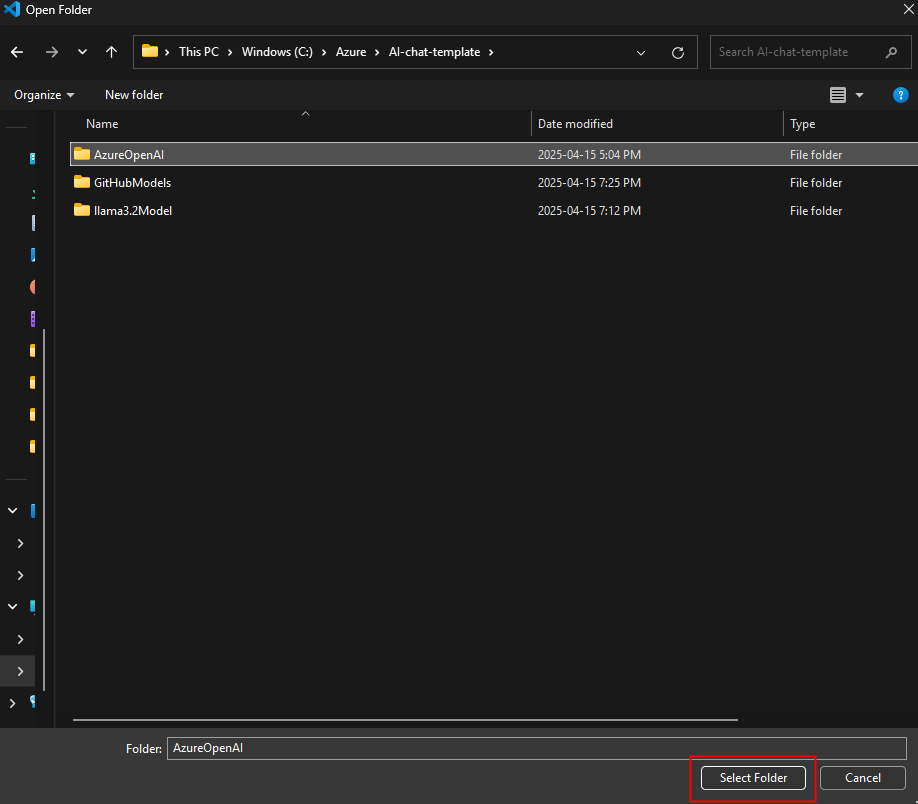This screenshot has height=804, width=918.
Task: Jump to This PC breadcrumb
Action: point(198,52)
